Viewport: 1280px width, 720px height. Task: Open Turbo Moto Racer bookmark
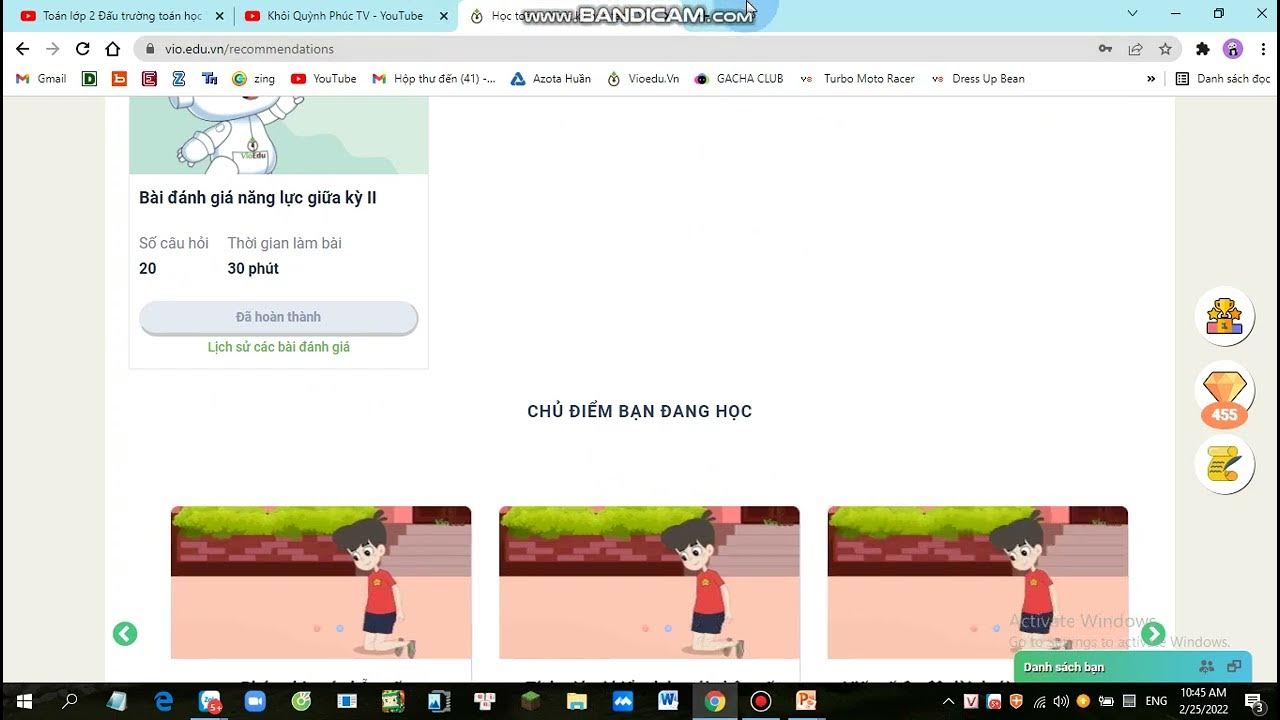pyautogui.click(x=858, y=78)
